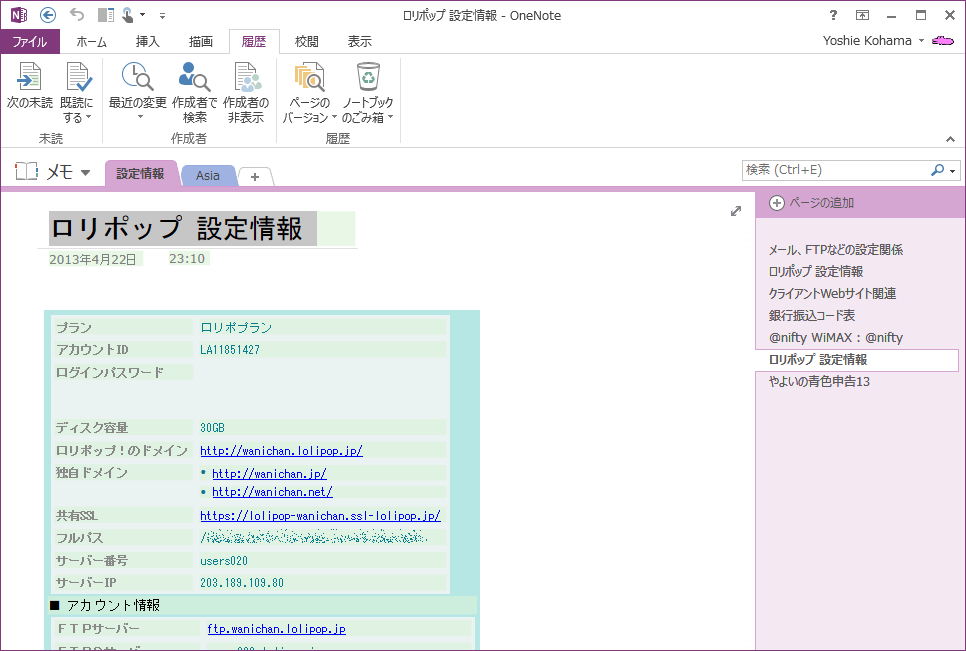This screenshot has height=651, width=966.
Task: Click ページの追加 to add a page
Action: coord(813,203)
